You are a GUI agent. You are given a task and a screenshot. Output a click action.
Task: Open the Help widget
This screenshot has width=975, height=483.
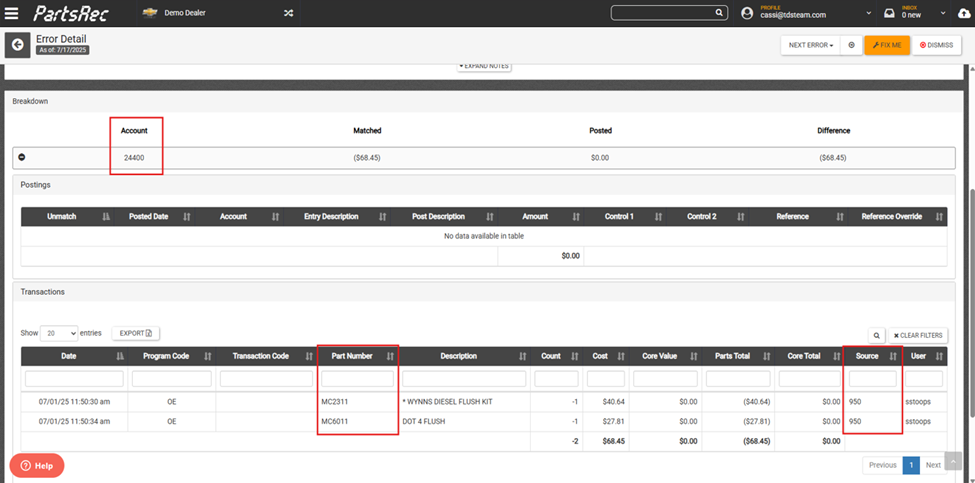click(x=37, y=466)
